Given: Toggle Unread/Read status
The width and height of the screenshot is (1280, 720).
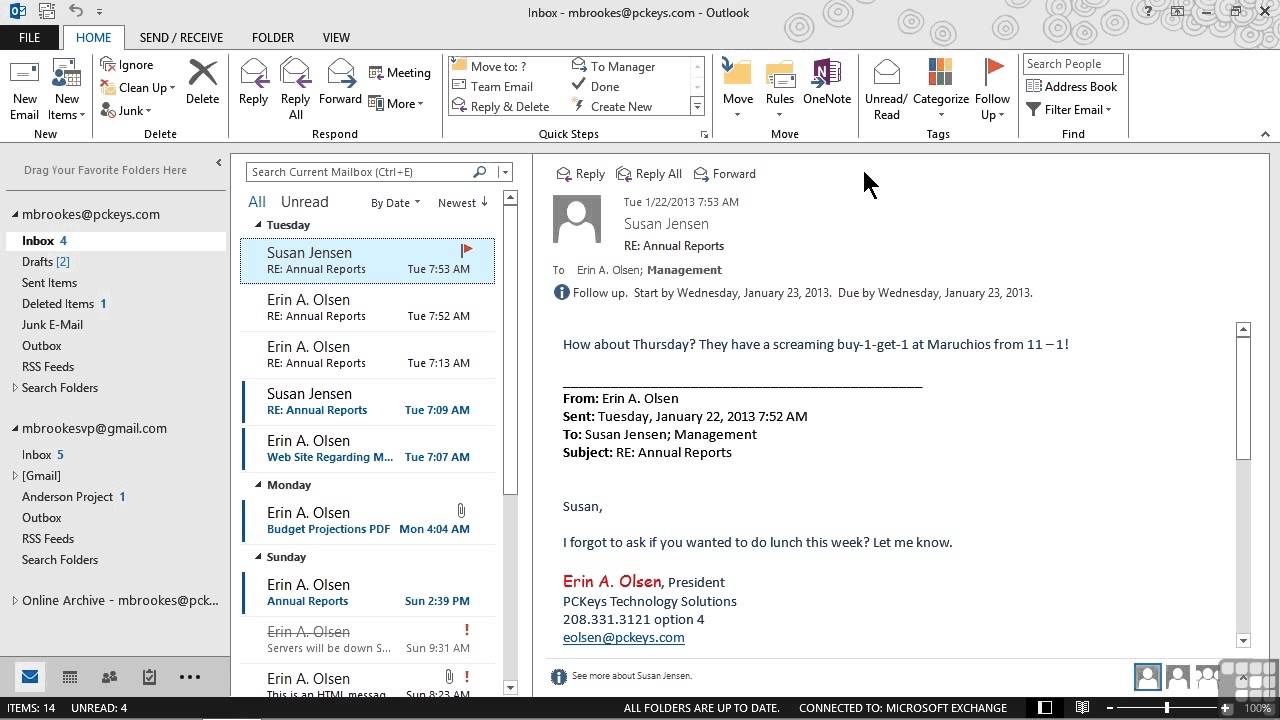Looking at the screenshot, I should coord(886,89).
